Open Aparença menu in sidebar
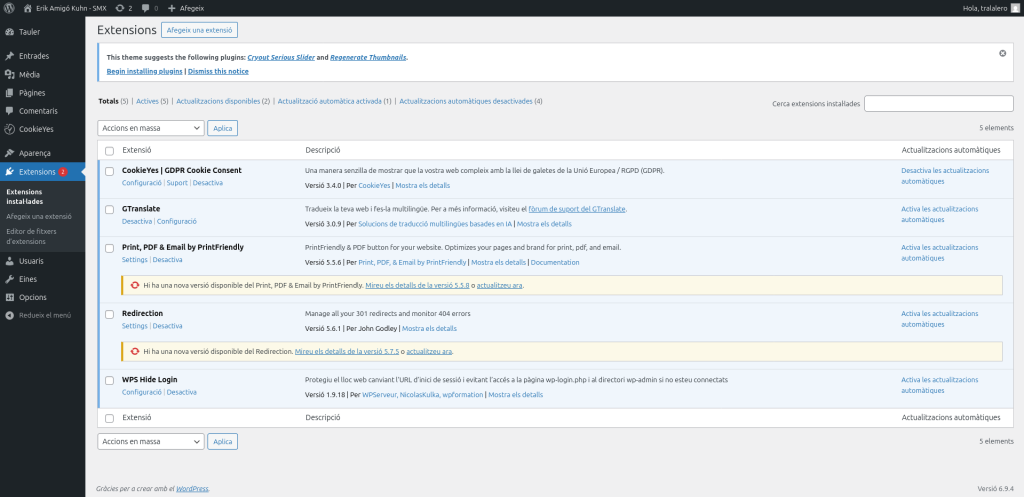This screenshot has height=497, width=1024. pyautogui.click(x=34, y=153)
